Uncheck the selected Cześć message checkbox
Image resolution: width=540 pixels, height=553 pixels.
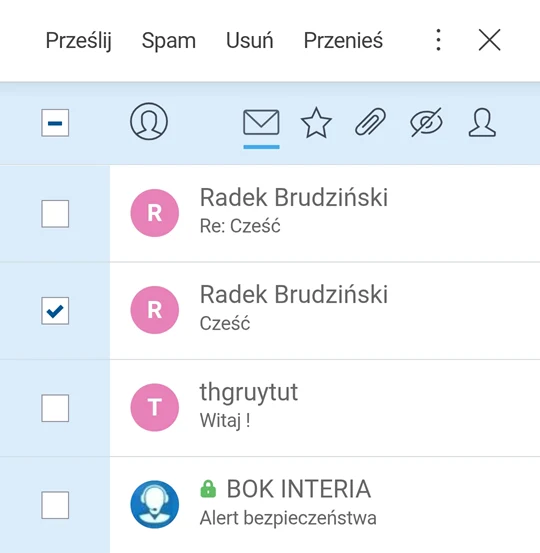55,311
